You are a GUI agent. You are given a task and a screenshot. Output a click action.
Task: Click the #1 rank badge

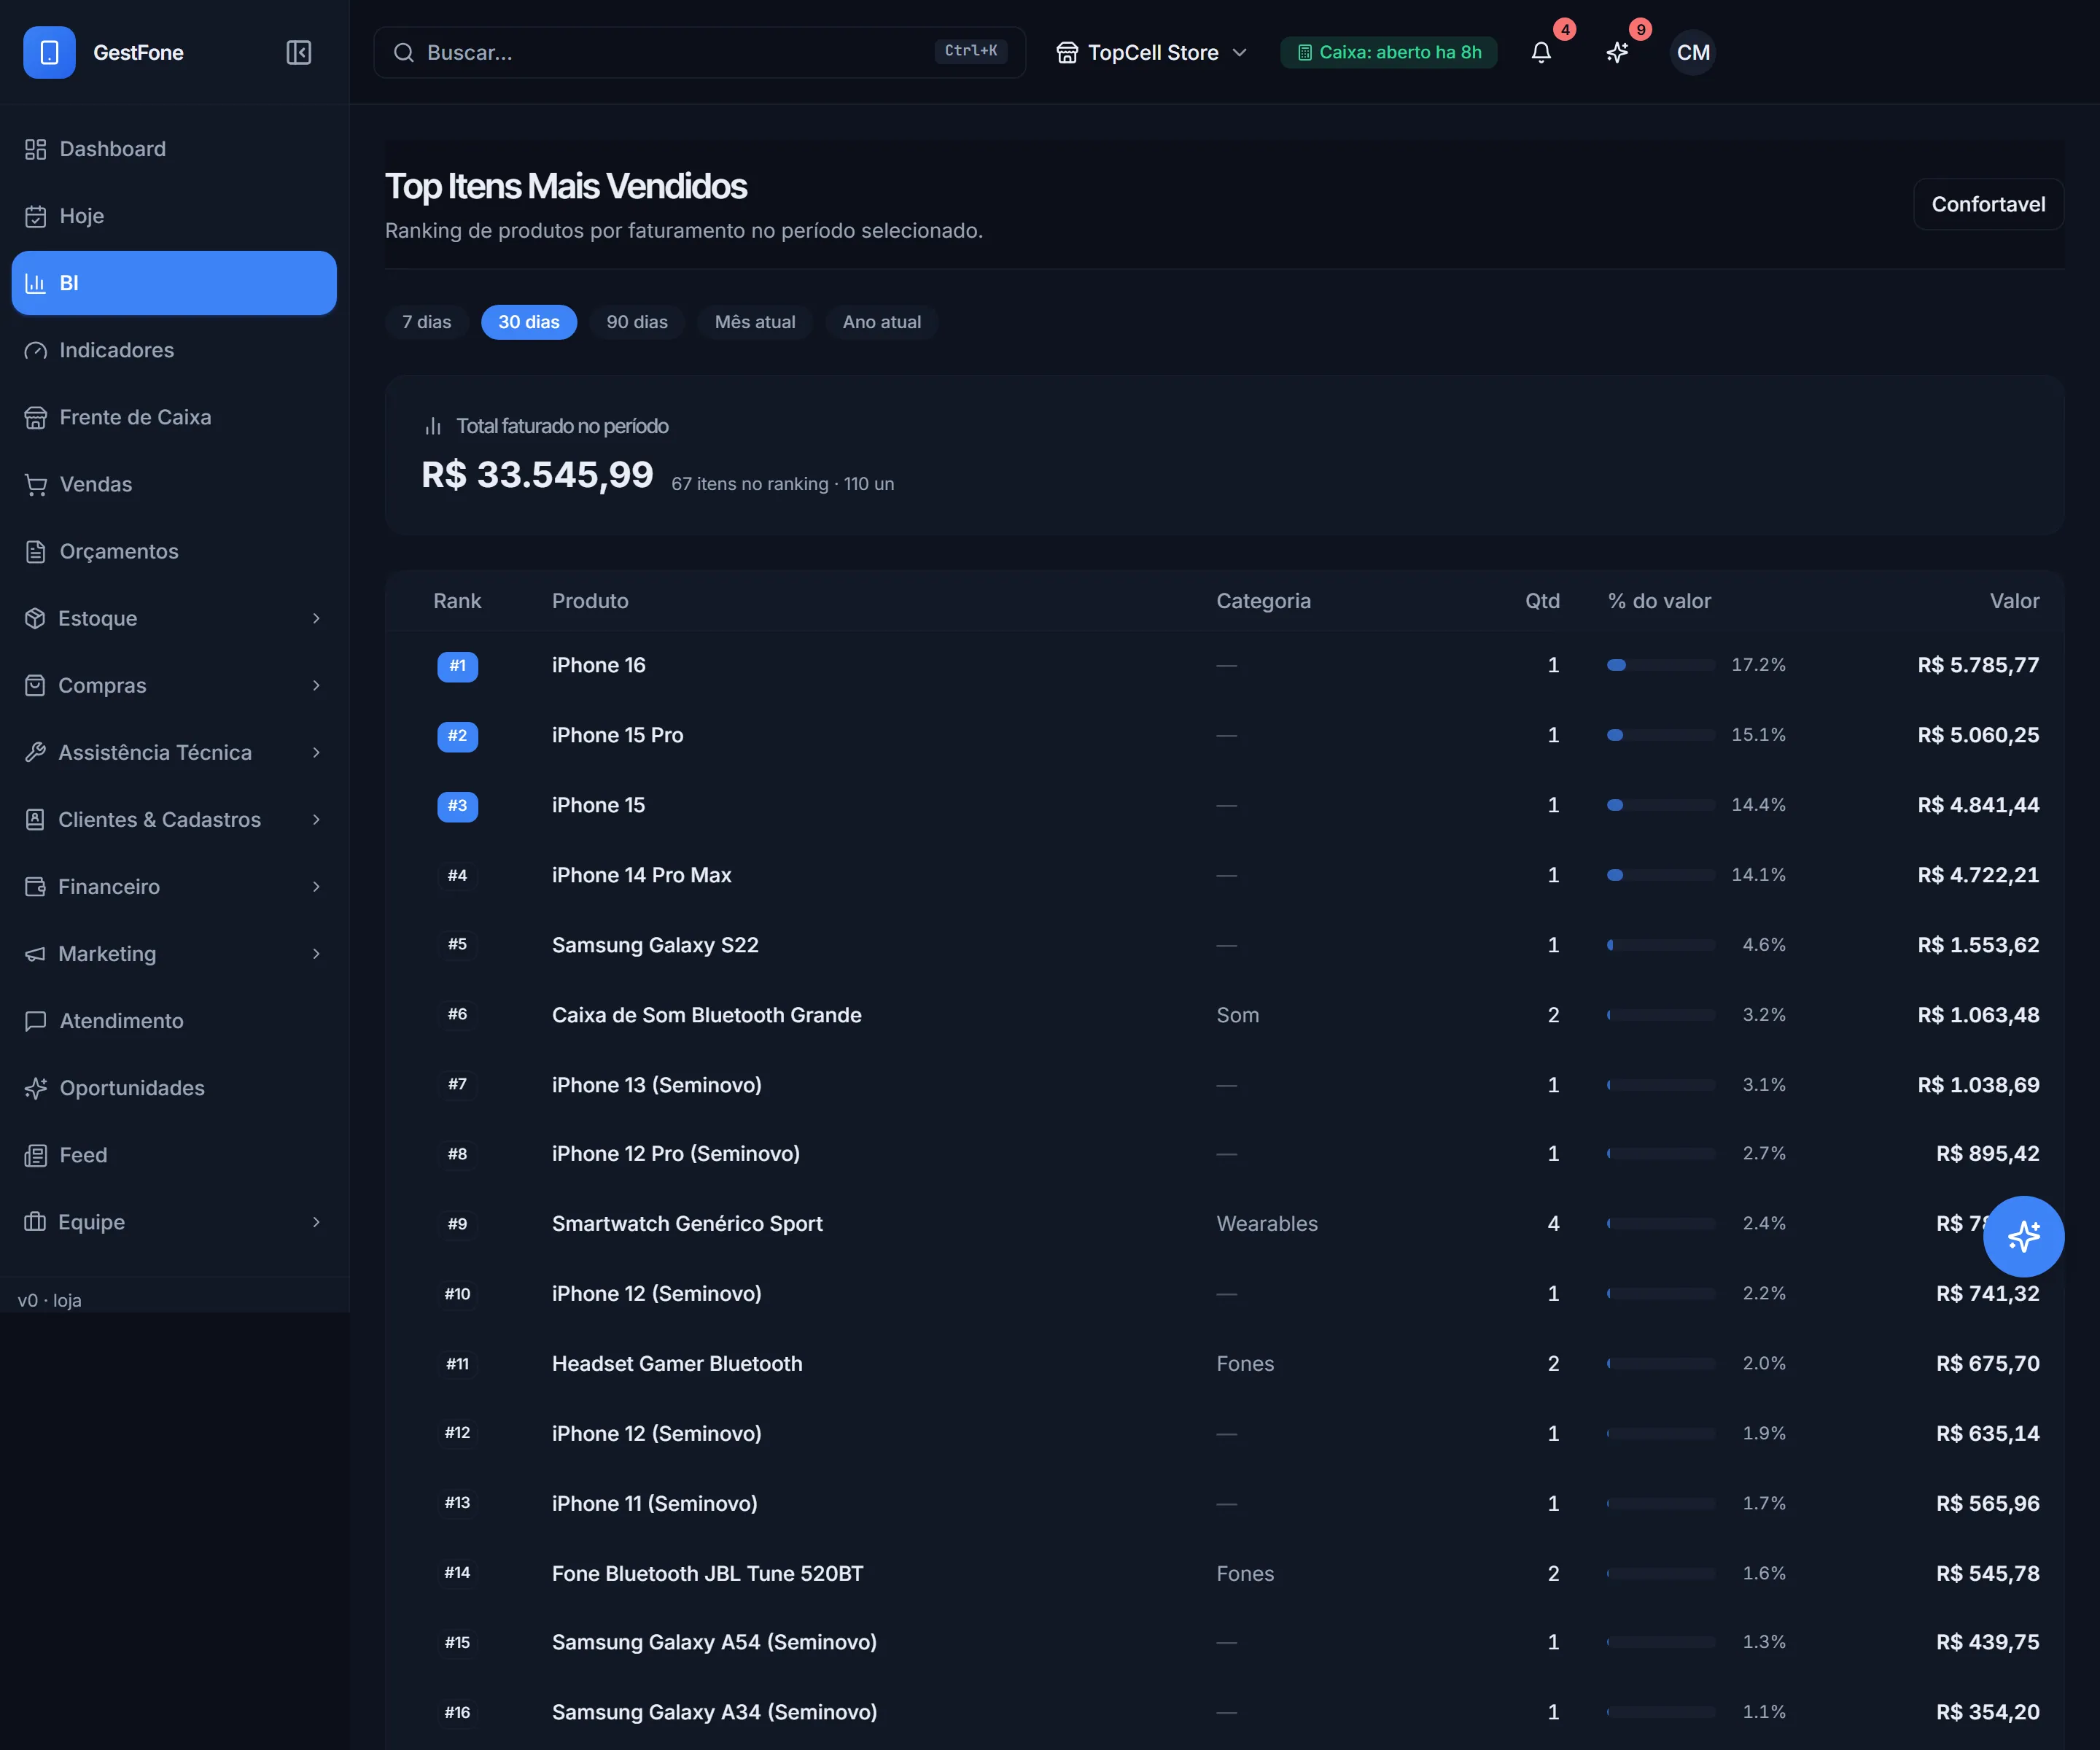(457, 666)
